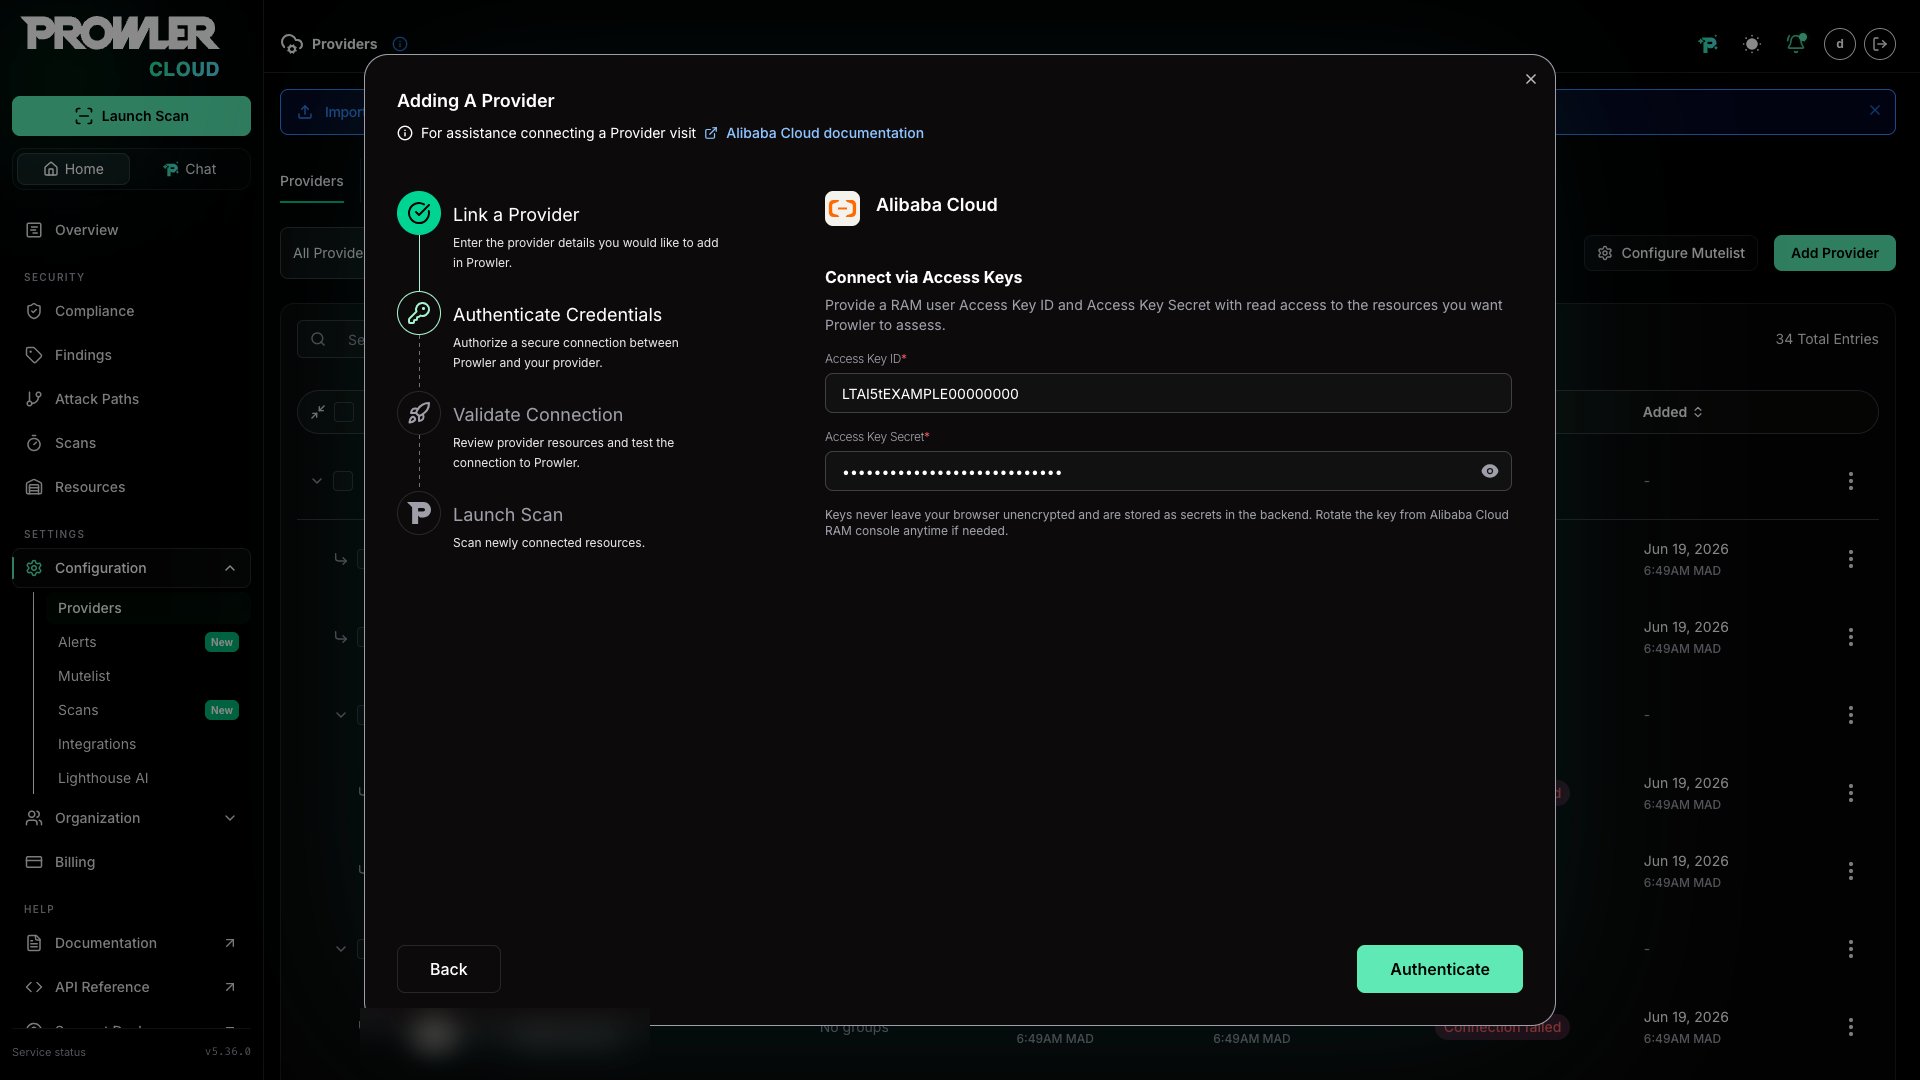
Task: Close the Adding A Provider dialog
Action: (1531, 79)
